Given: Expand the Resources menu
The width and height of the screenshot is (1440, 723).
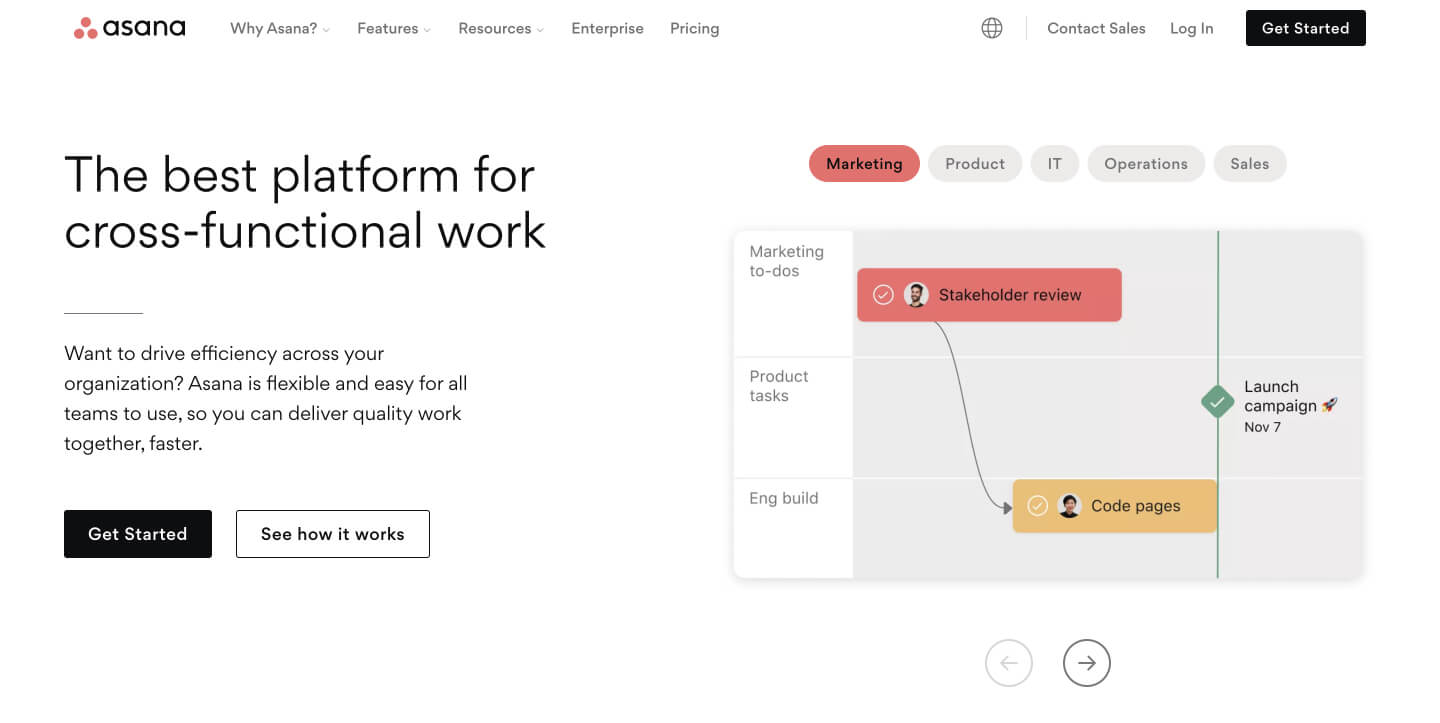Looking at the screenshot, I should (x=500, y=28).
